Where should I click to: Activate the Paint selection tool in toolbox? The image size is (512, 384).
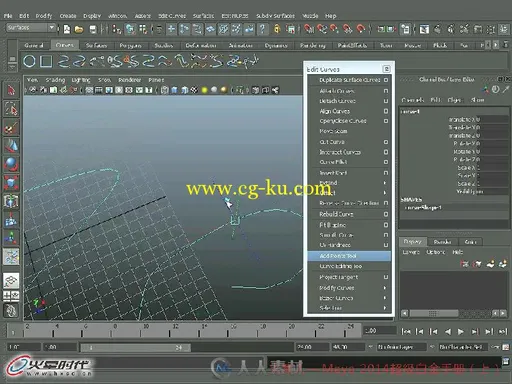[11, 128]
